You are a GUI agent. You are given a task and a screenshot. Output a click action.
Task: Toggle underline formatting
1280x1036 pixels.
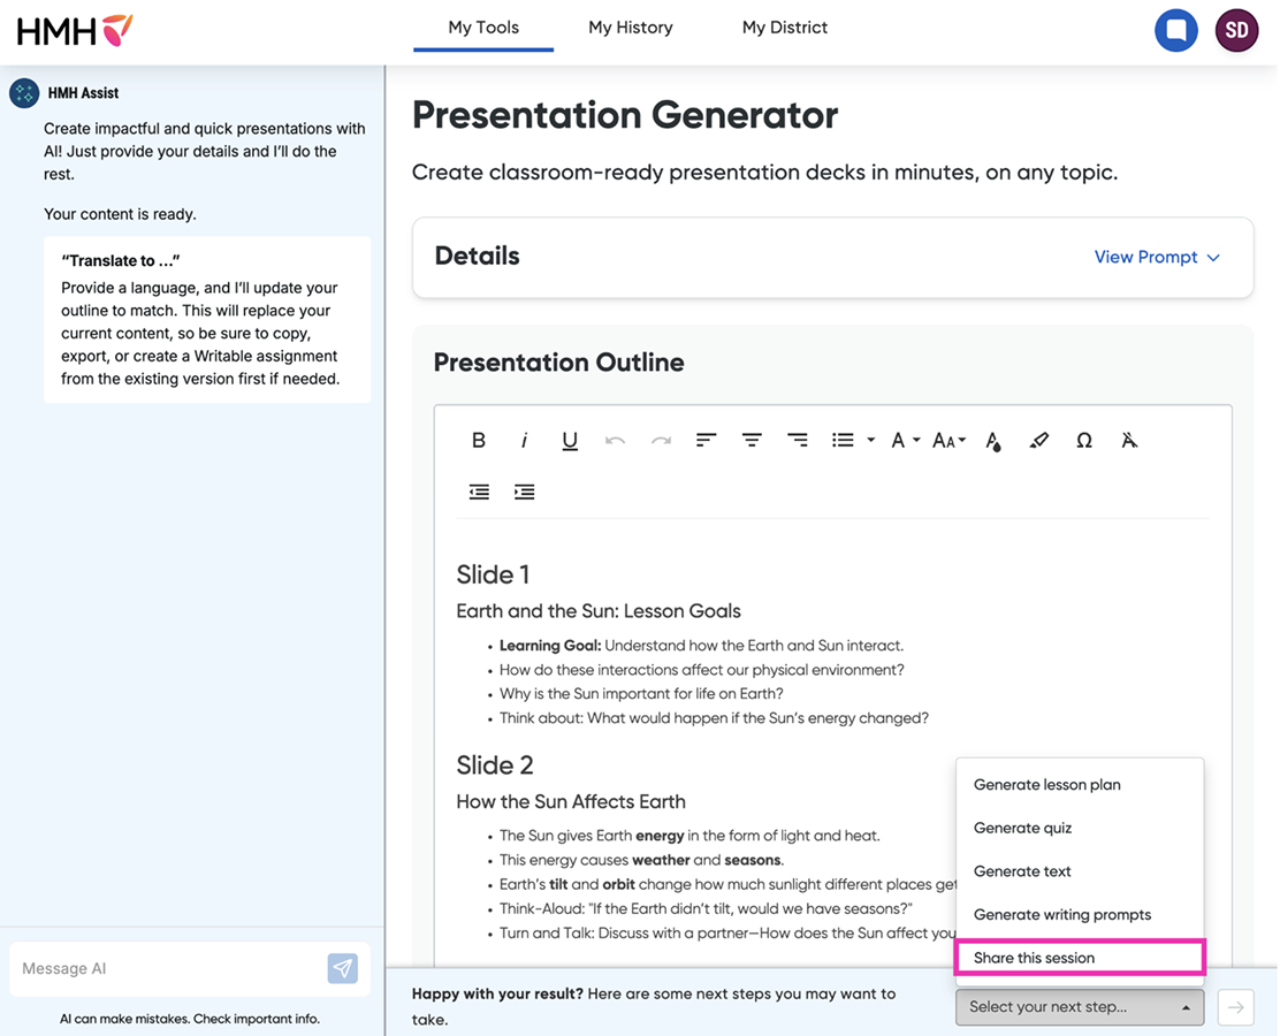coord(569,441)
